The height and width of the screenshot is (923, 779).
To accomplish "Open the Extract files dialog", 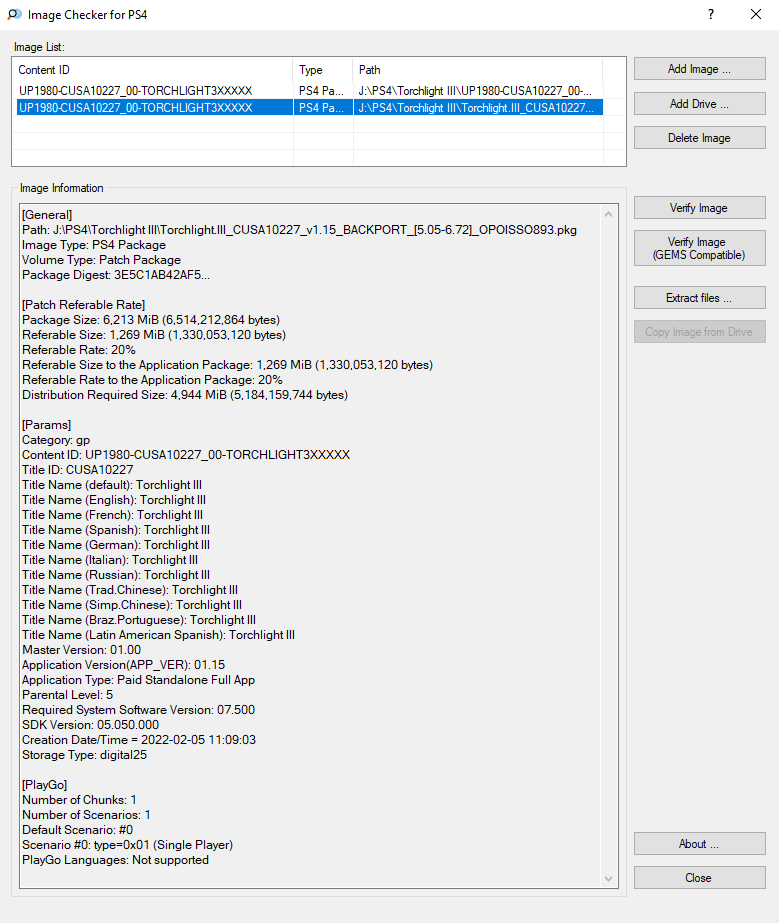I will [700, 298].
